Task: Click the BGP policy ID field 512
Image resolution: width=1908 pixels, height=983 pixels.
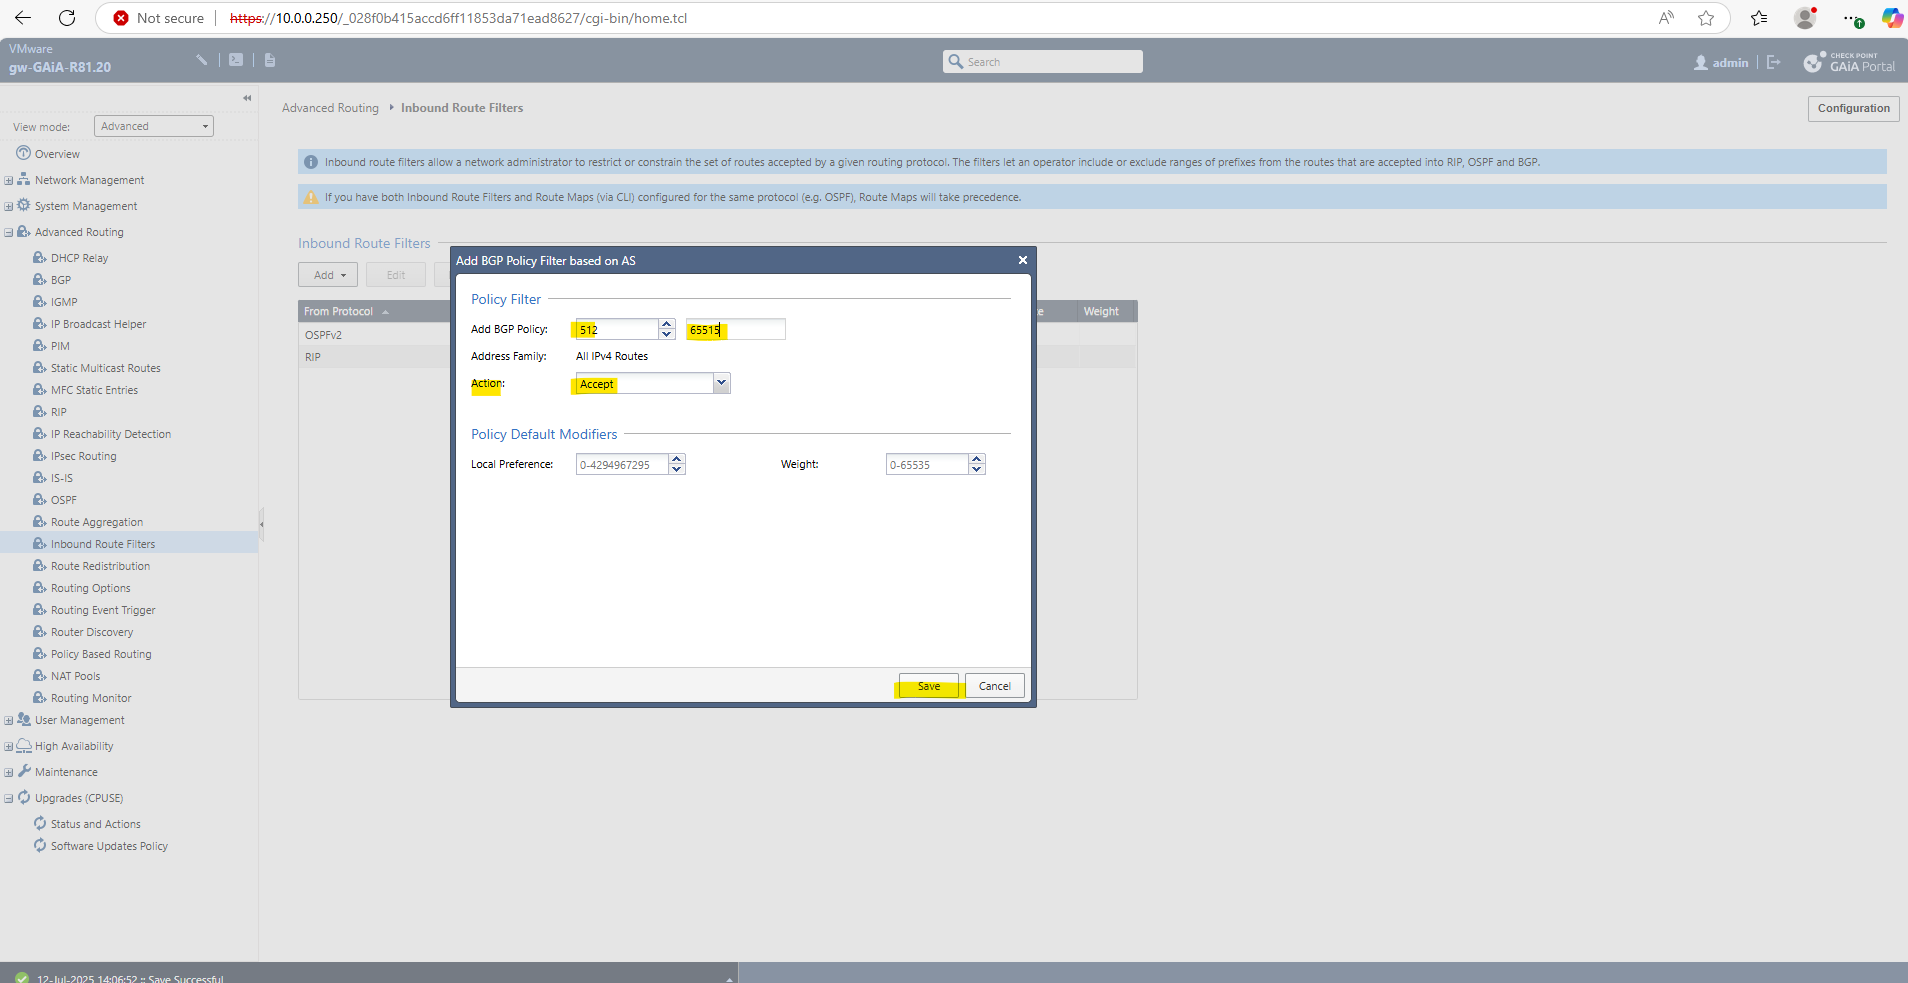Action: (x=617, y=329)
